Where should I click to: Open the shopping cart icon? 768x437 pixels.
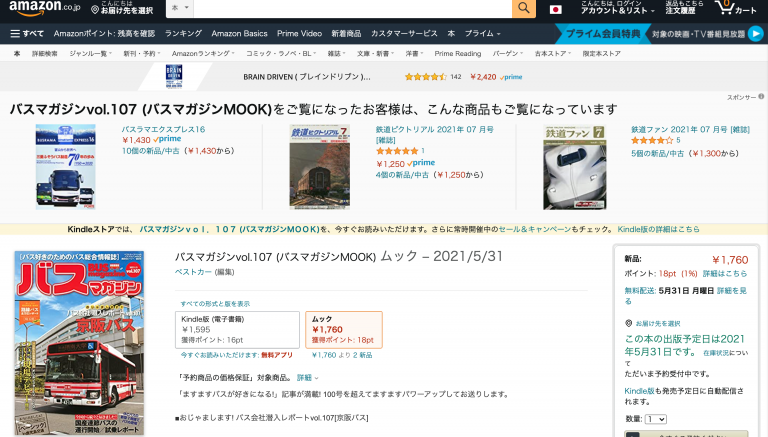tap(735, 7)
